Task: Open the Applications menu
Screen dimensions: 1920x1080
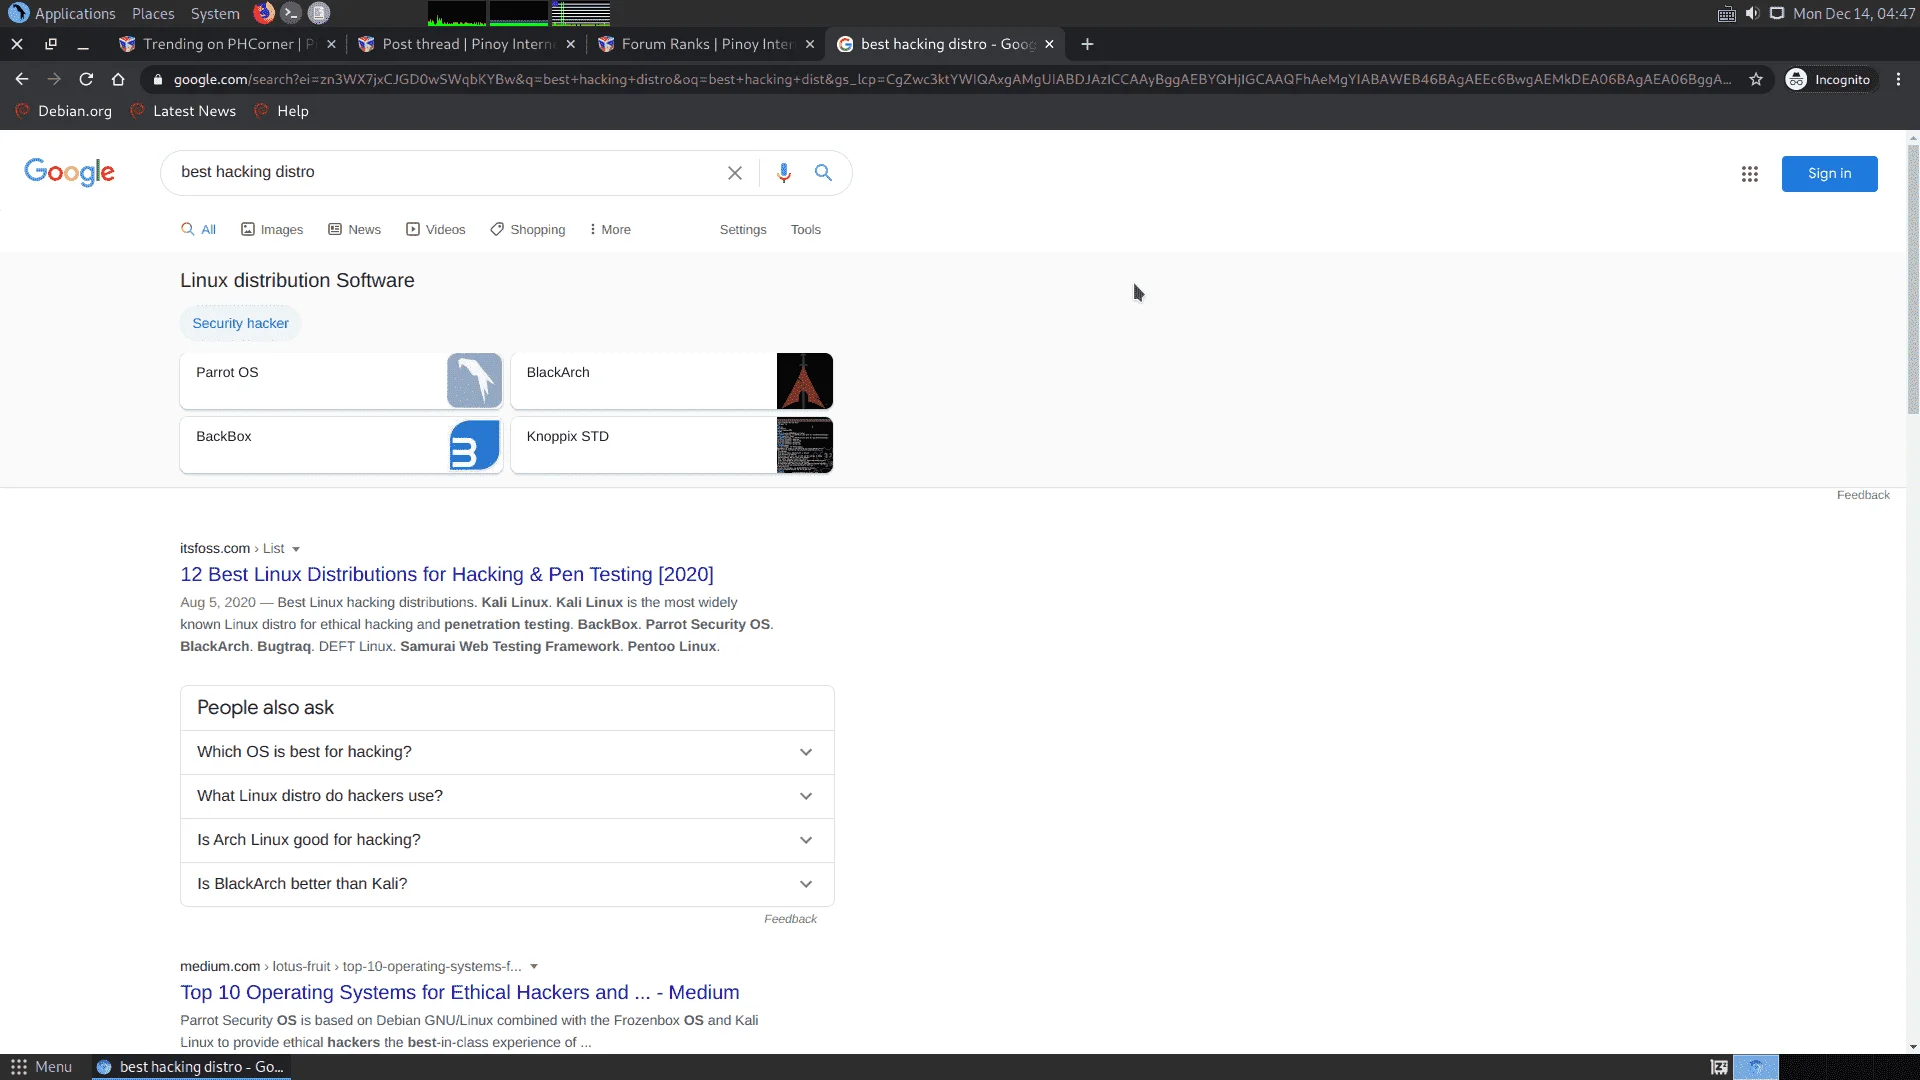Action: 62,13
